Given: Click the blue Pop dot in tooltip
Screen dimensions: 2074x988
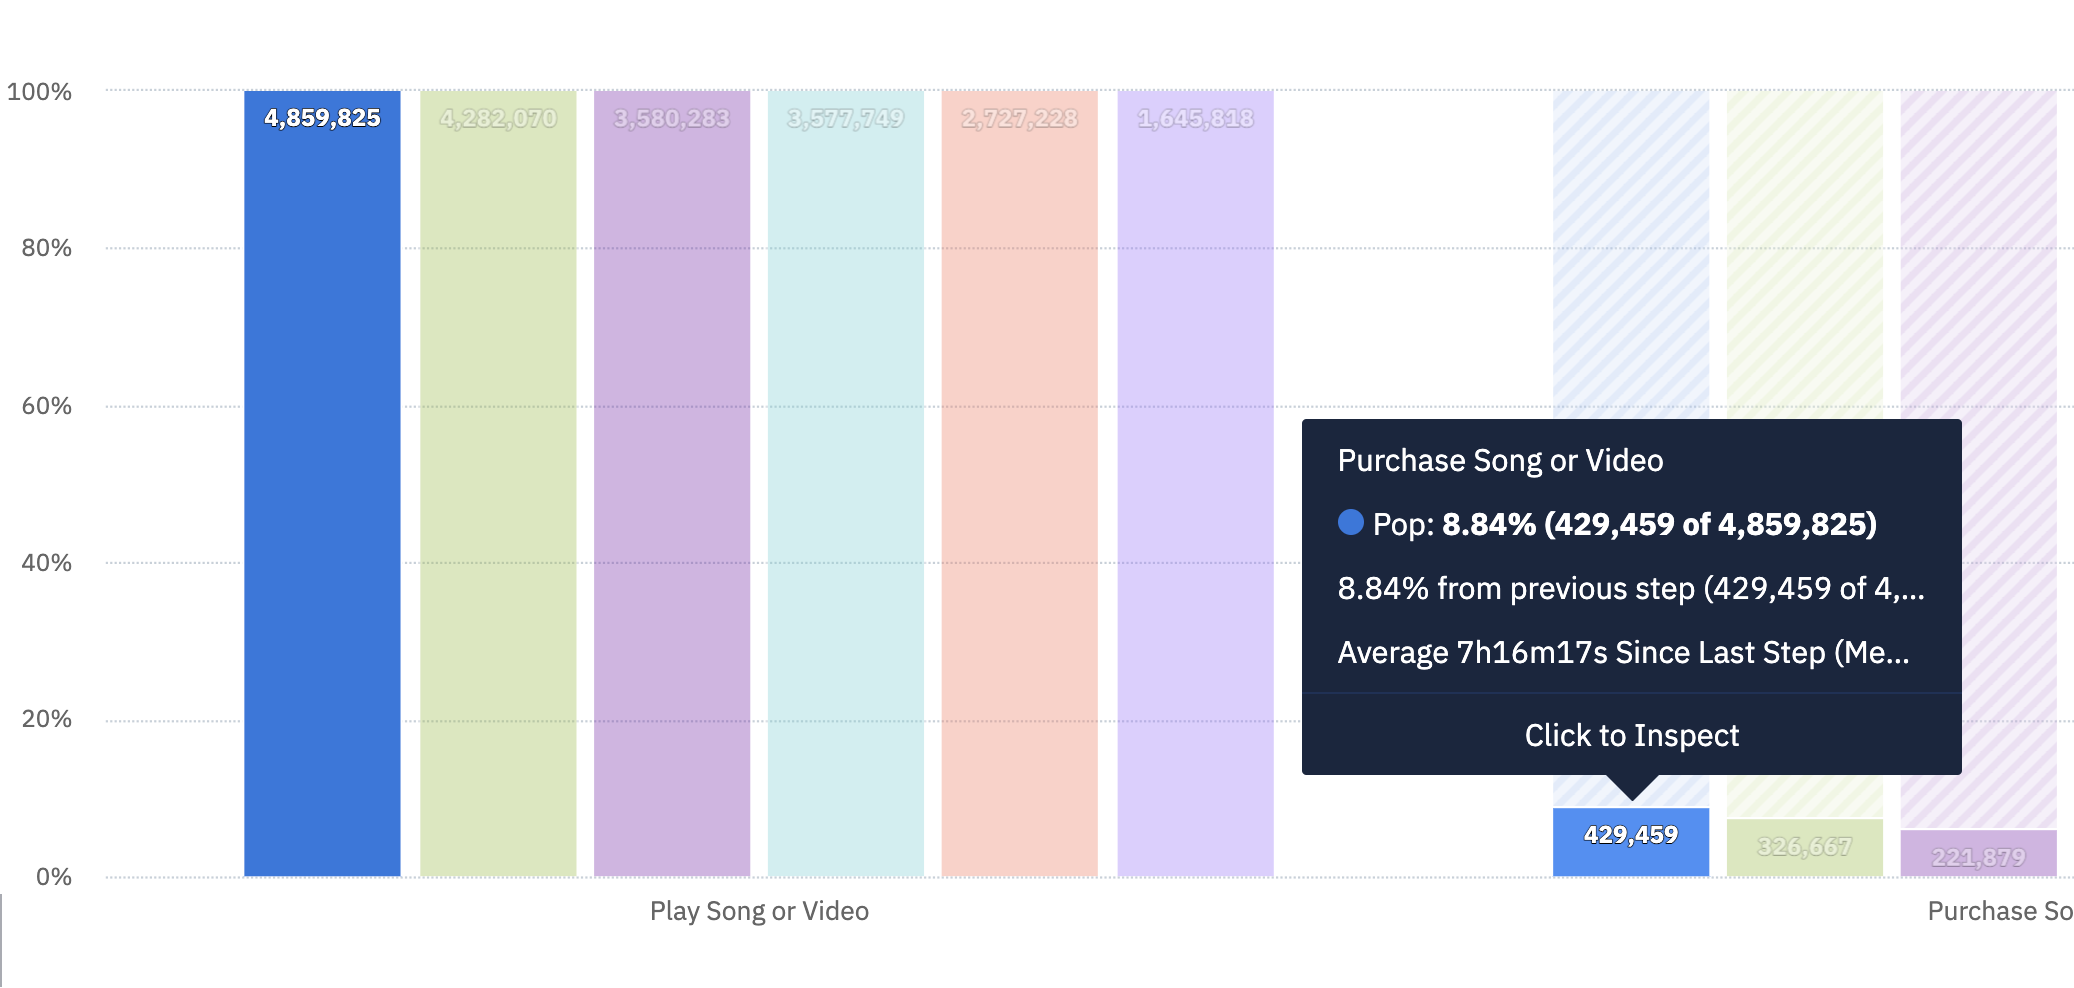Looking at the screenshot, I should [1350, 523].
